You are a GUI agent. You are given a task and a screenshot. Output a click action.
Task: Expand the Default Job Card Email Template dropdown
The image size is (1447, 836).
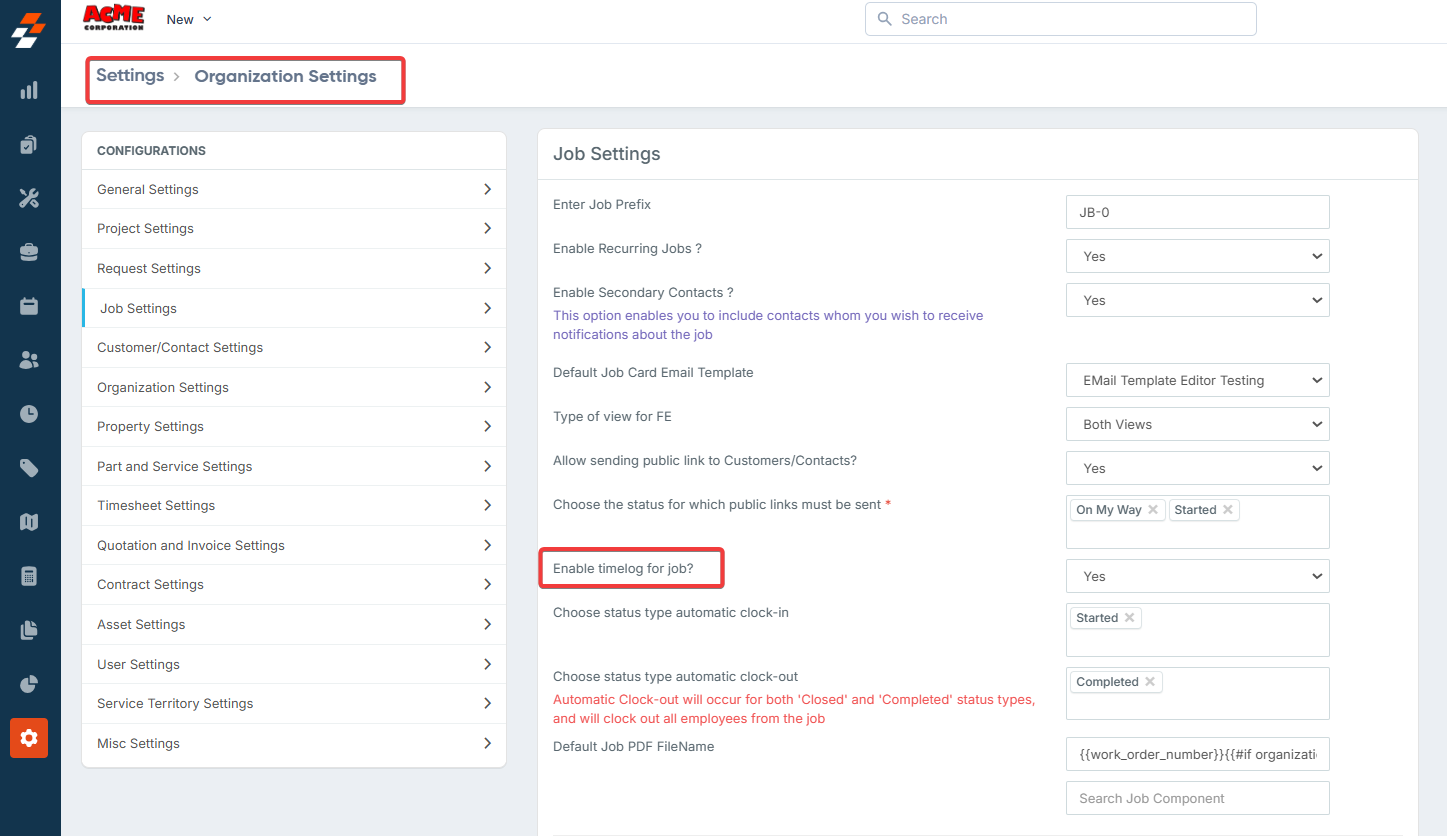tap(1197, 380)
